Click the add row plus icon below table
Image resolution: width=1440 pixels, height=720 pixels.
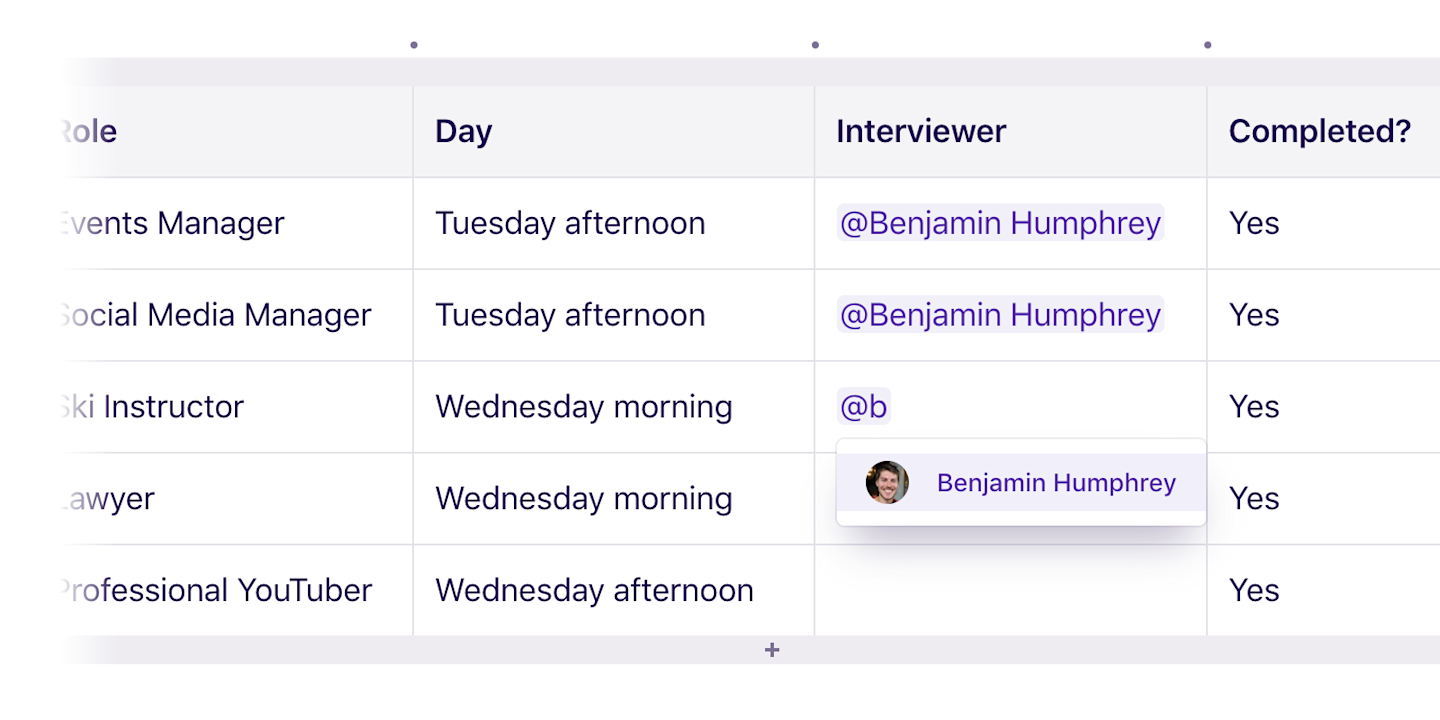(772, 650)
